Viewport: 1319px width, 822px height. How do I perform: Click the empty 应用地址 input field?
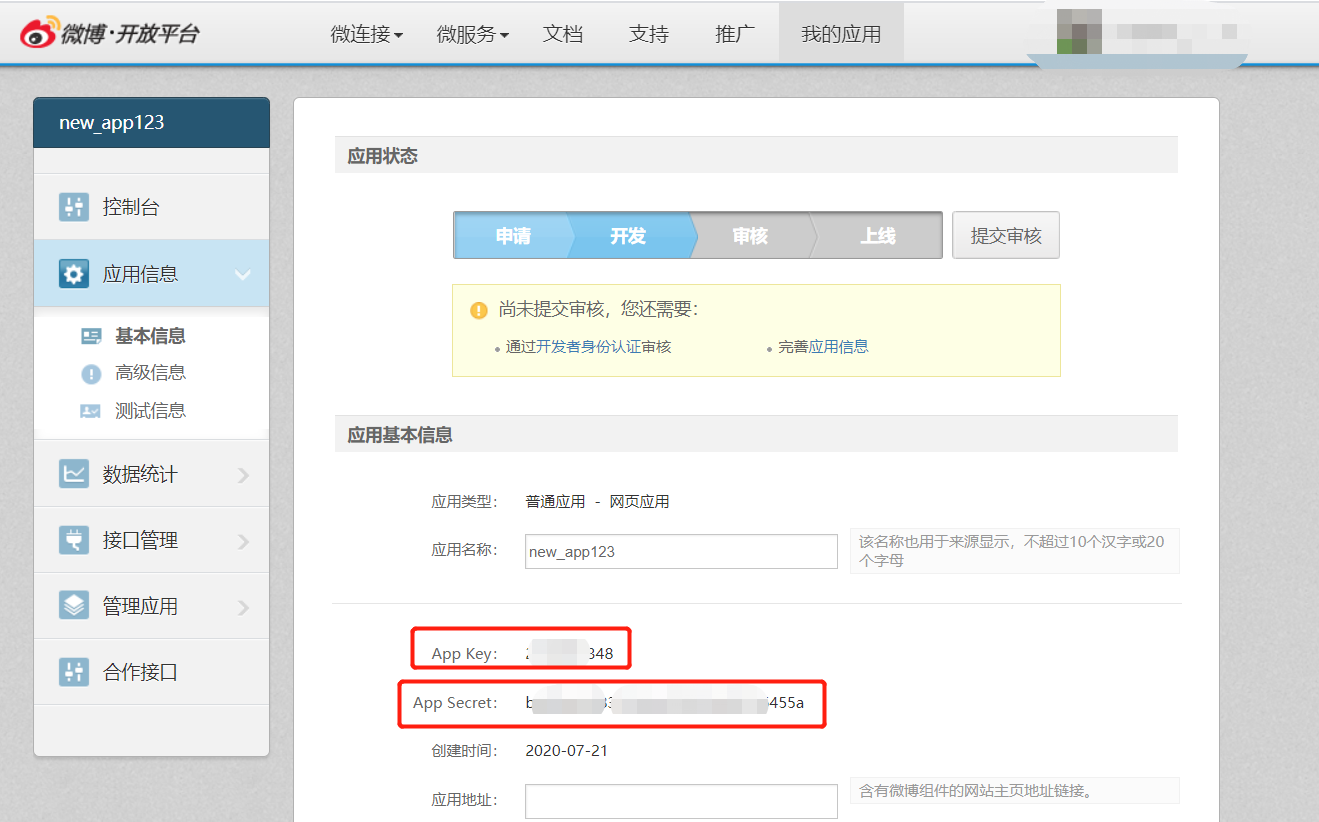pyautogui.click(x=681, y=801)
